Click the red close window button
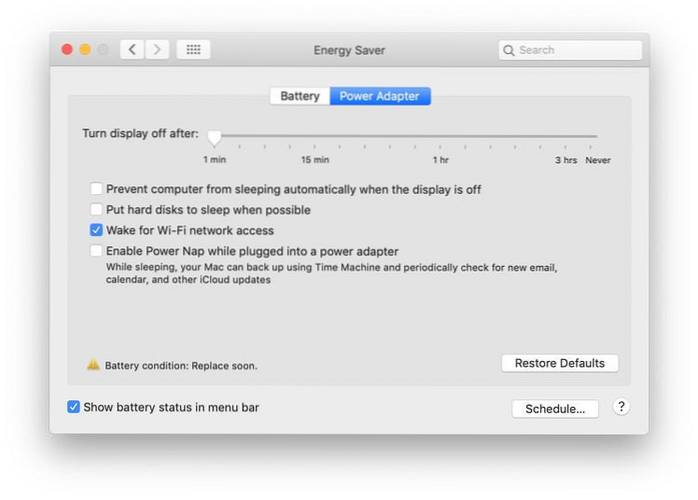 (x=67, y=49)
